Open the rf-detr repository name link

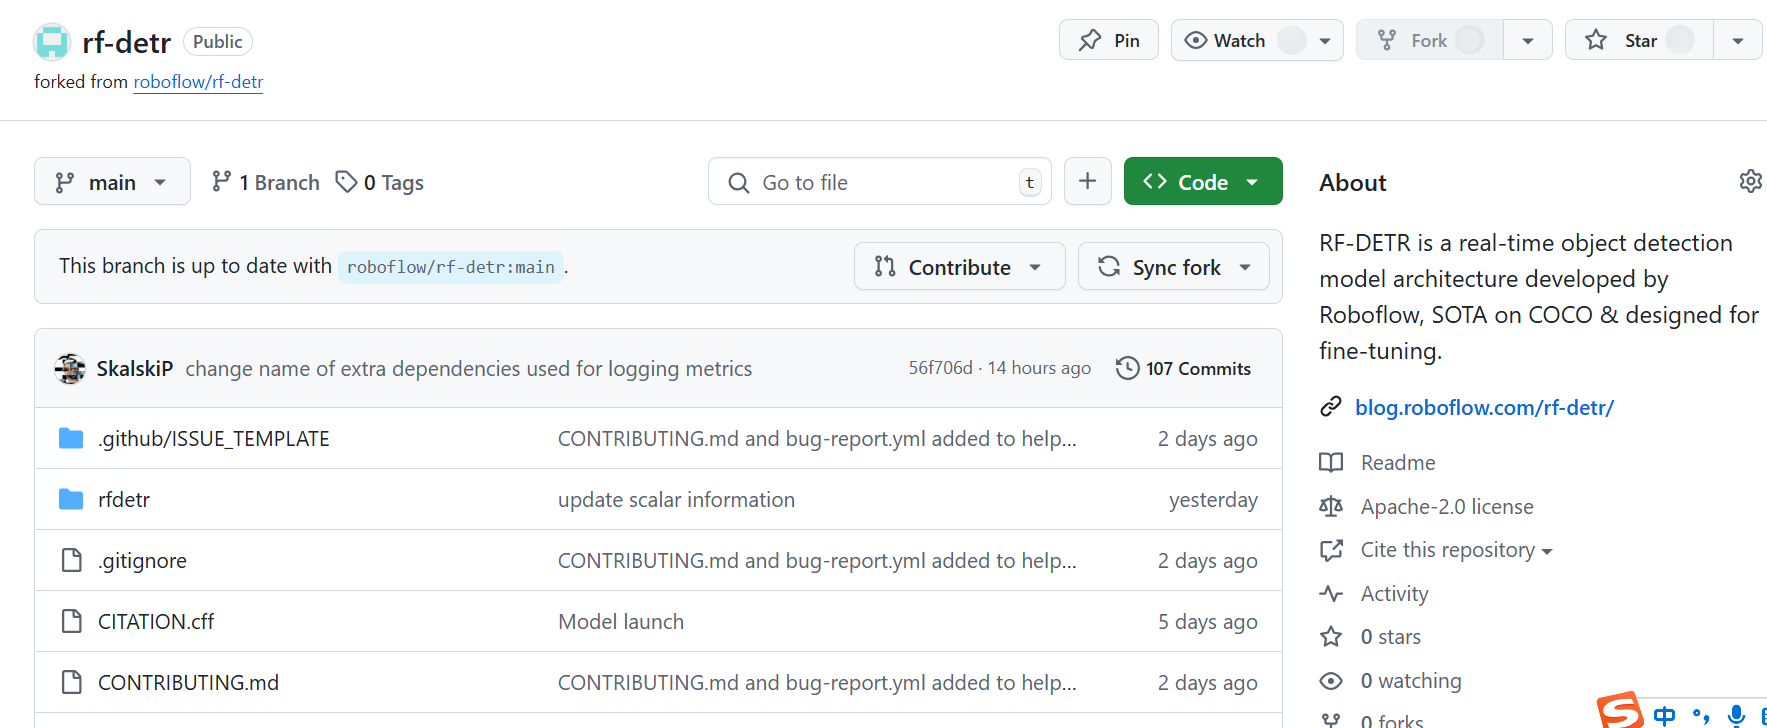coord(126,42)
